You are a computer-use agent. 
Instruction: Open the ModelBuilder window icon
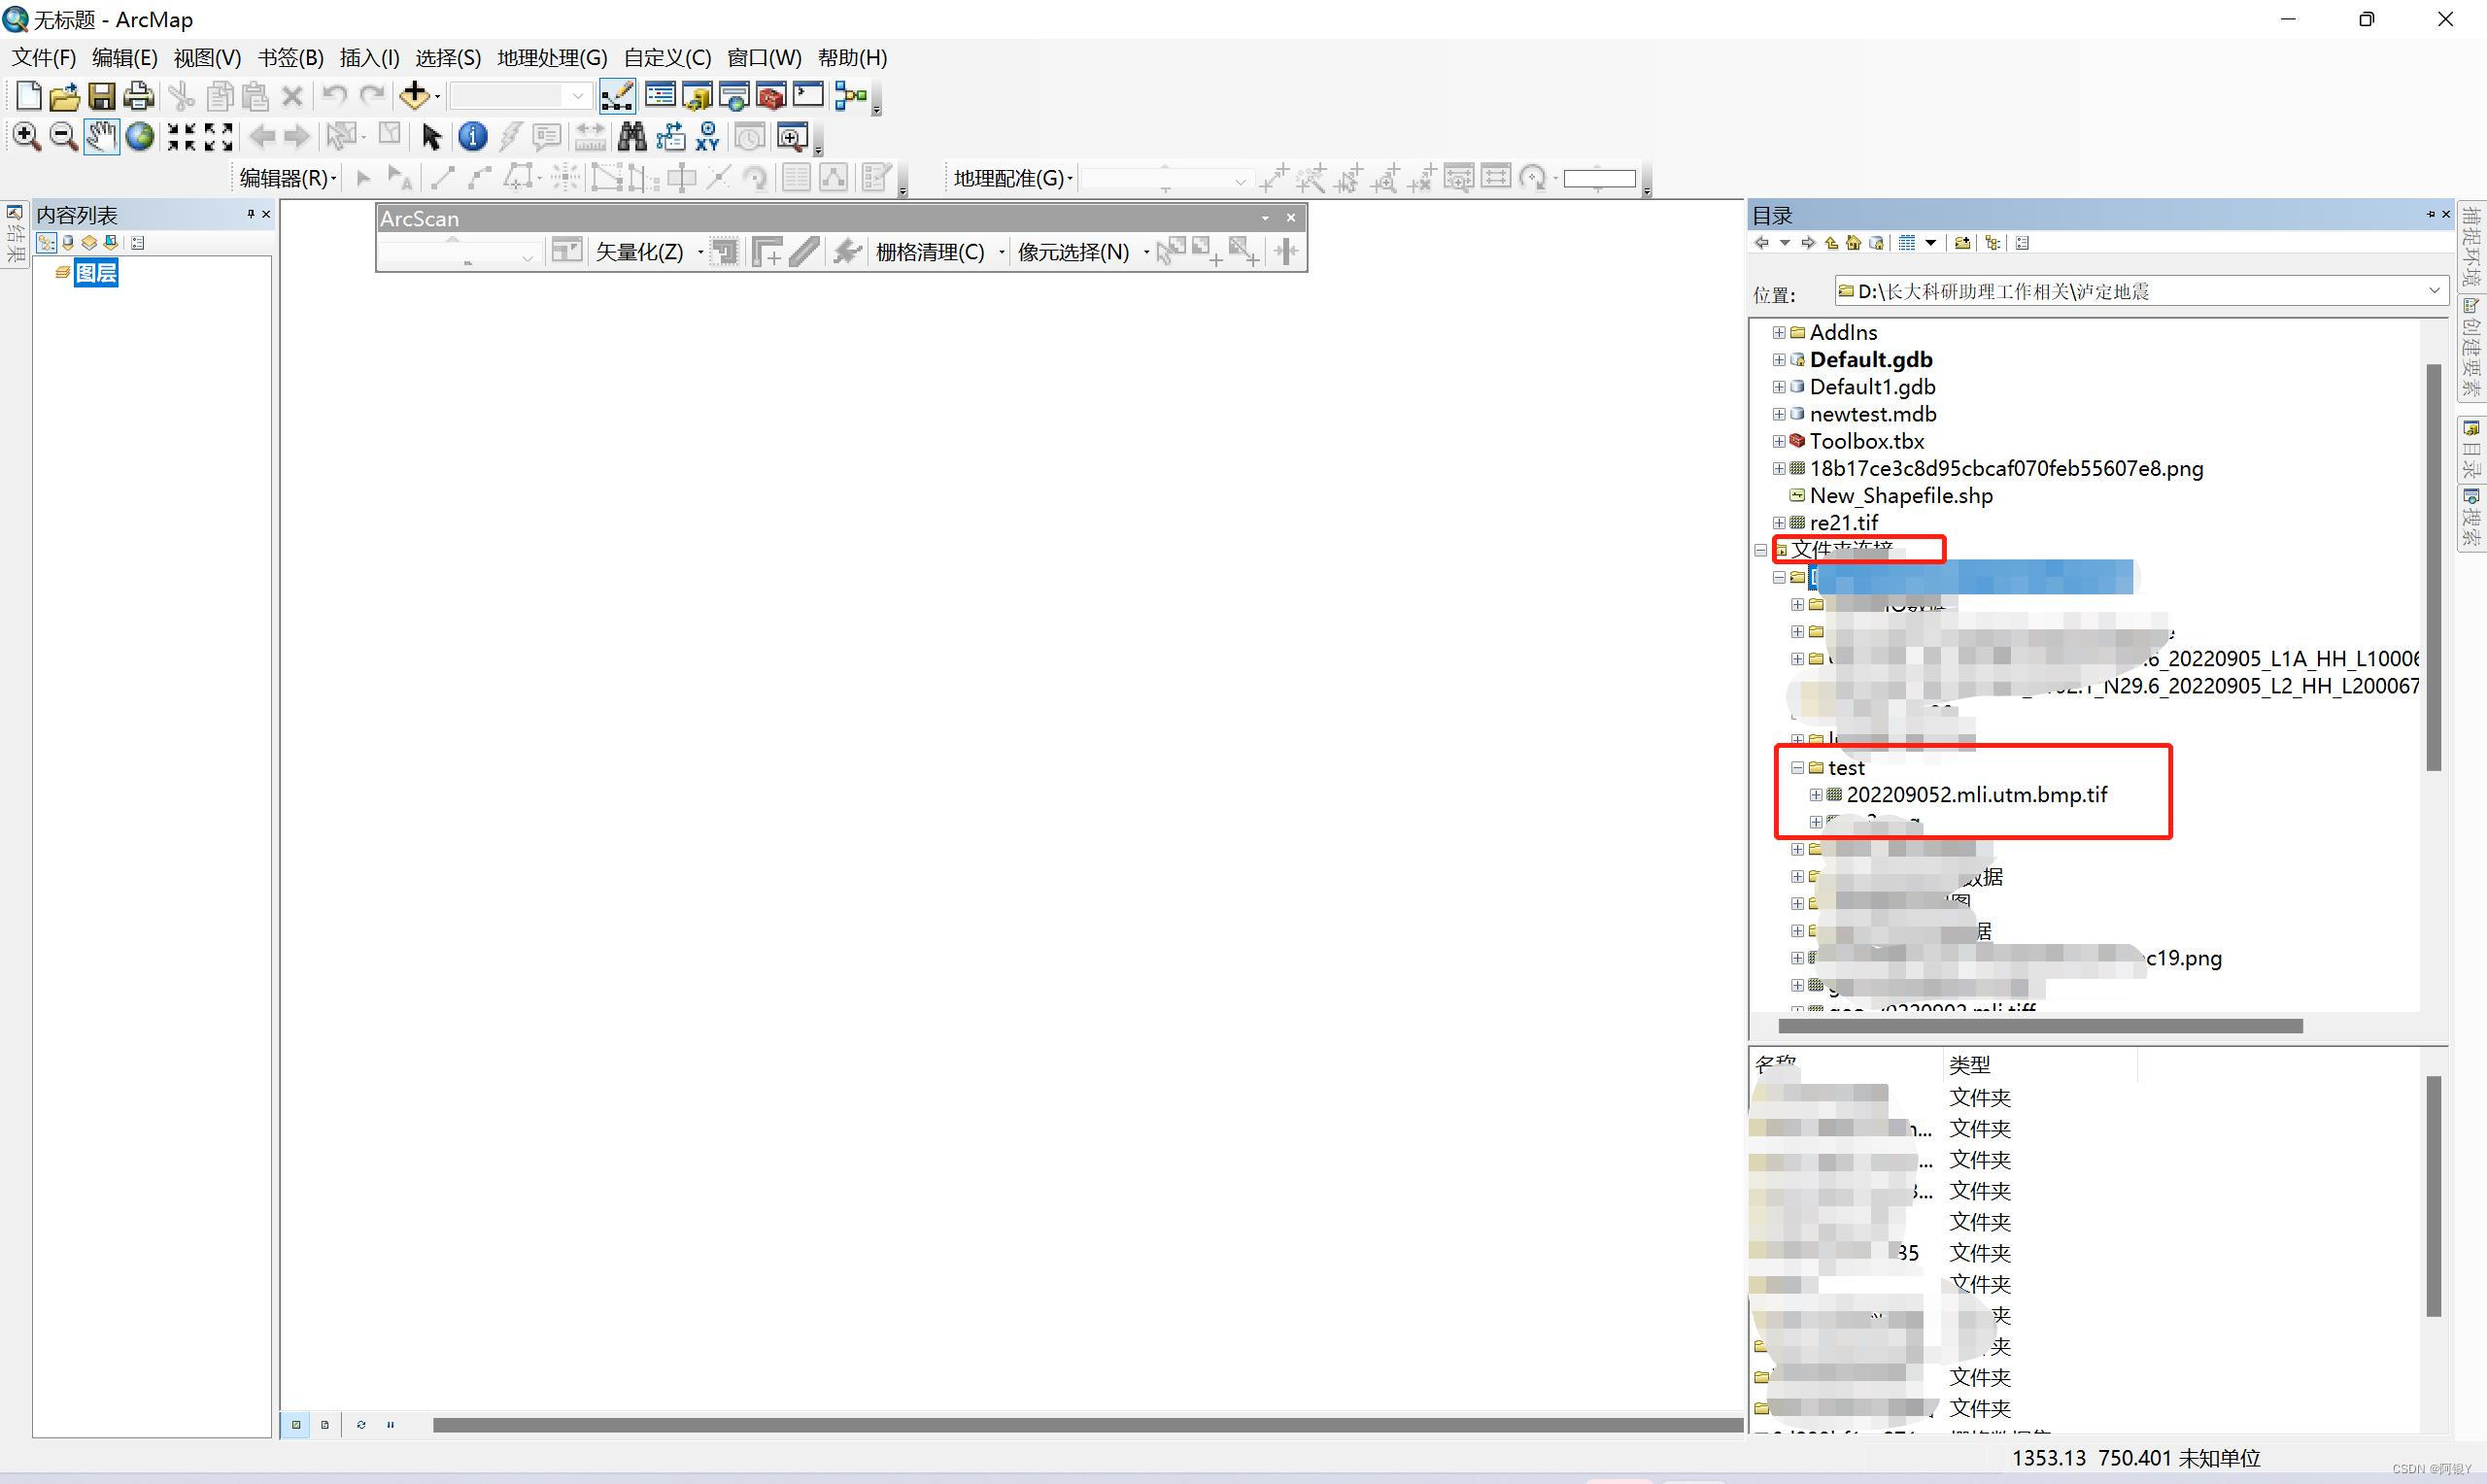(851, 96)
